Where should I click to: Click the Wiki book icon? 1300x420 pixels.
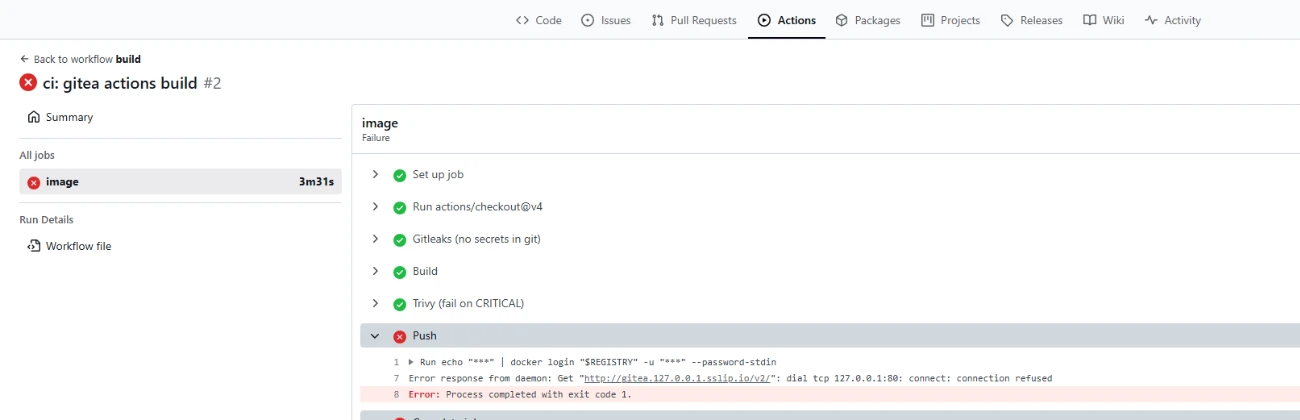1090,20
